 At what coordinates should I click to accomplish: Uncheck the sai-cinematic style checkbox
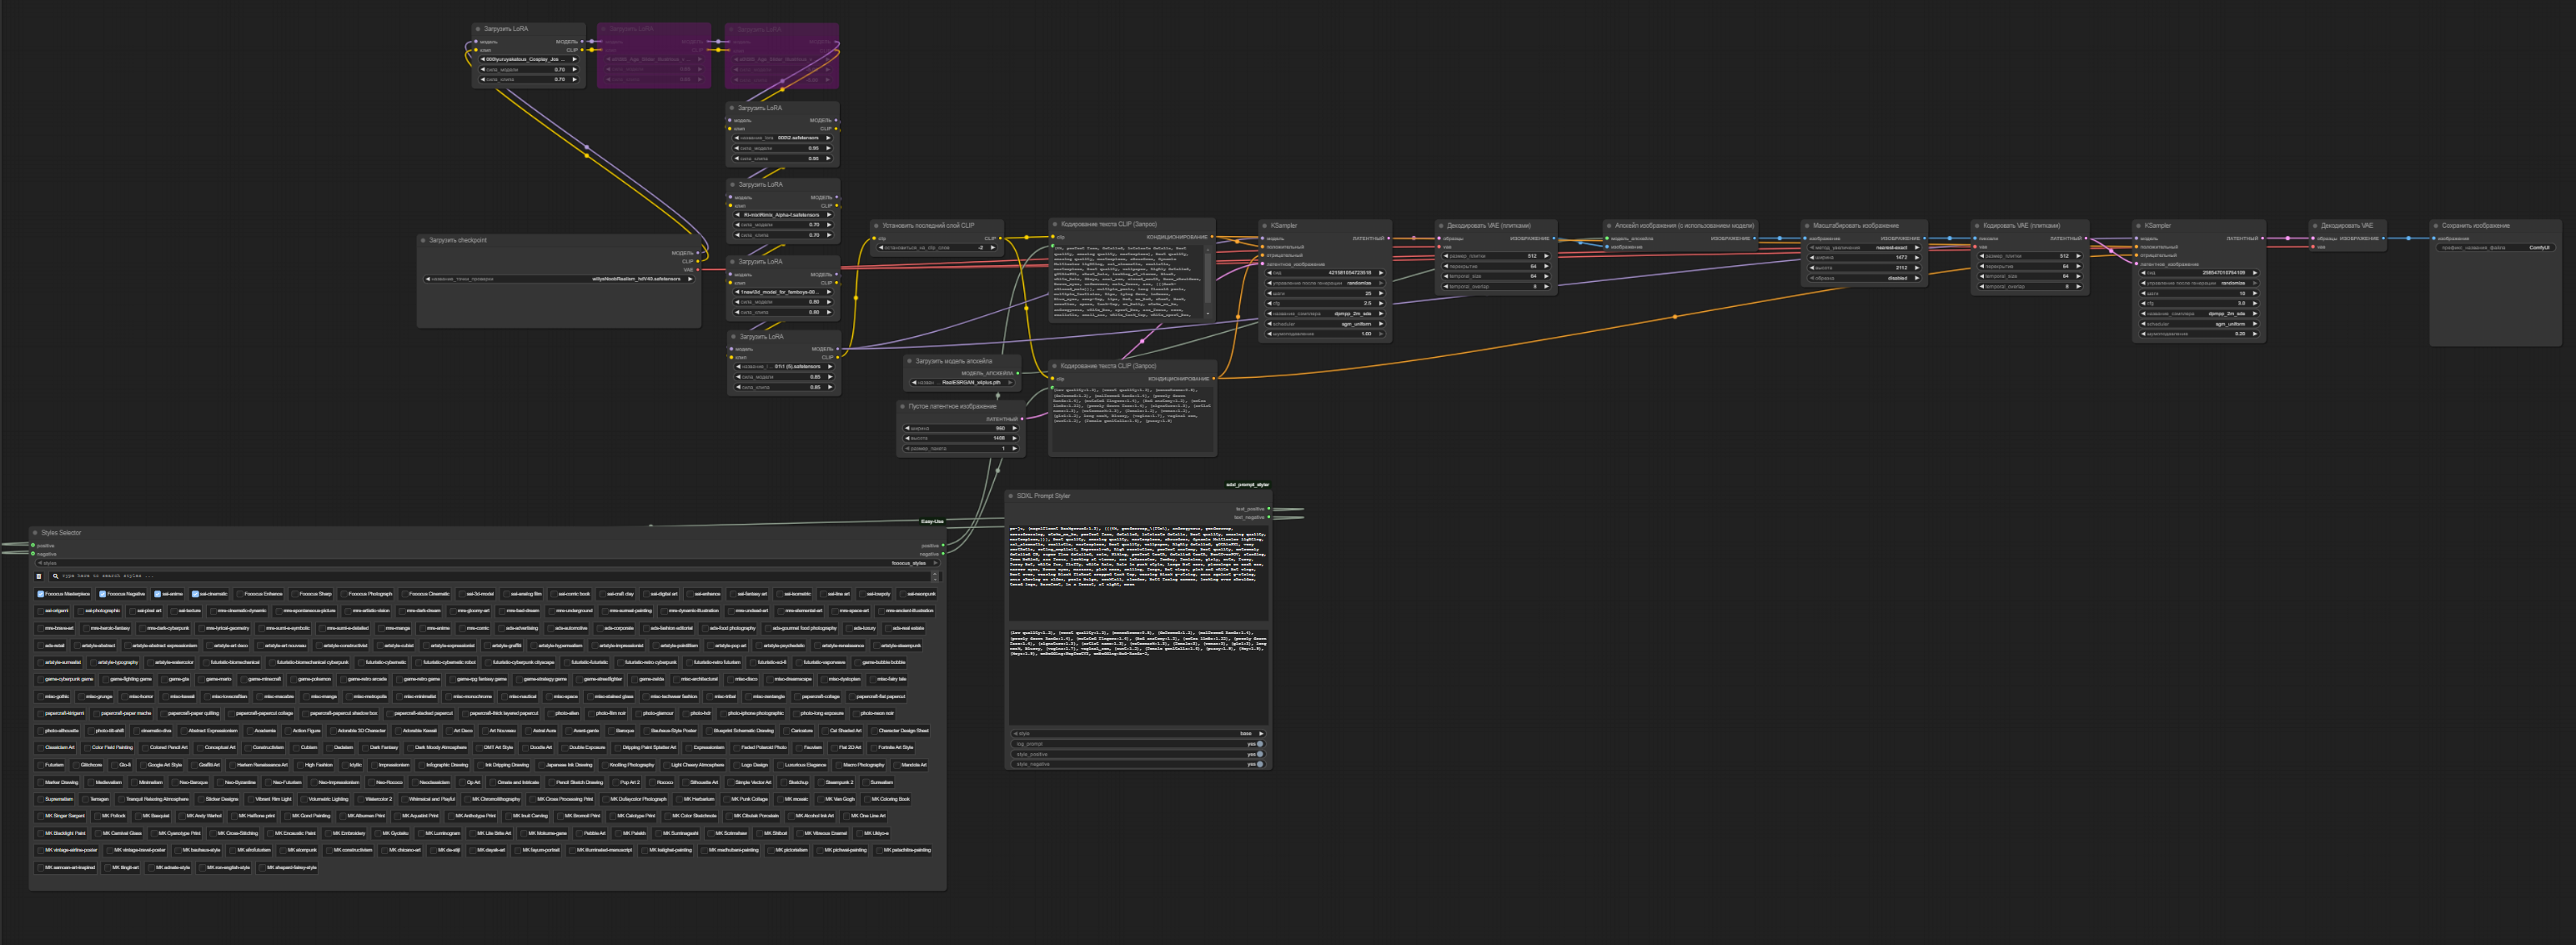(195, 594)
